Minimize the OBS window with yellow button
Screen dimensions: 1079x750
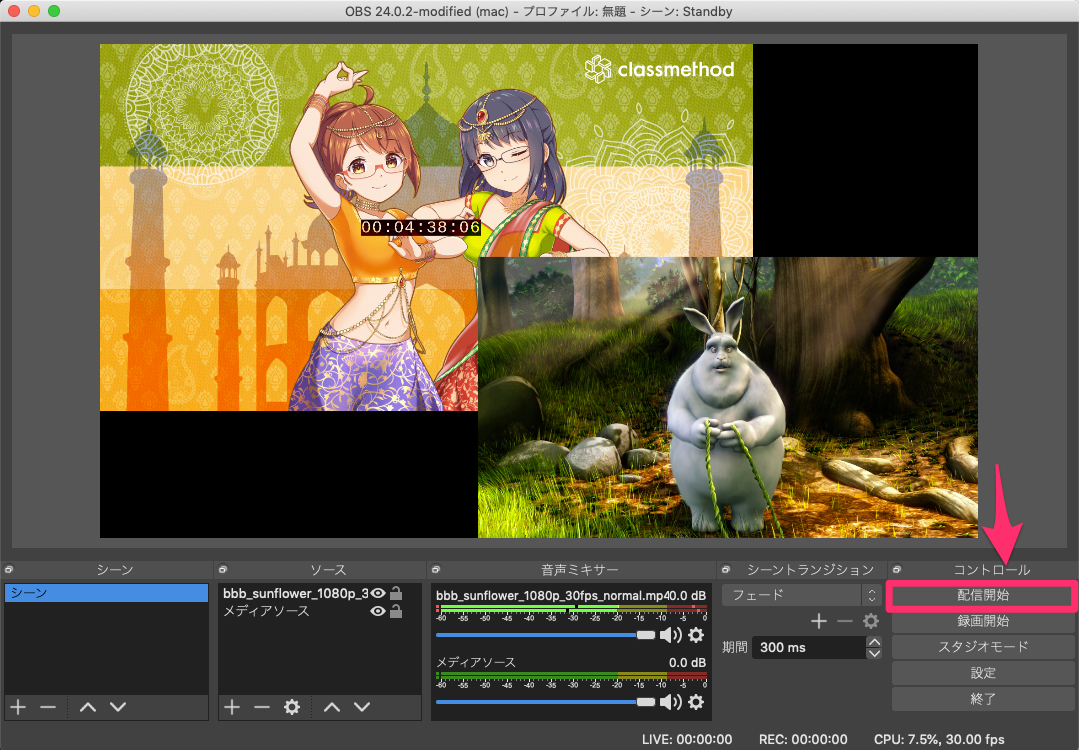tap(34, 11)
